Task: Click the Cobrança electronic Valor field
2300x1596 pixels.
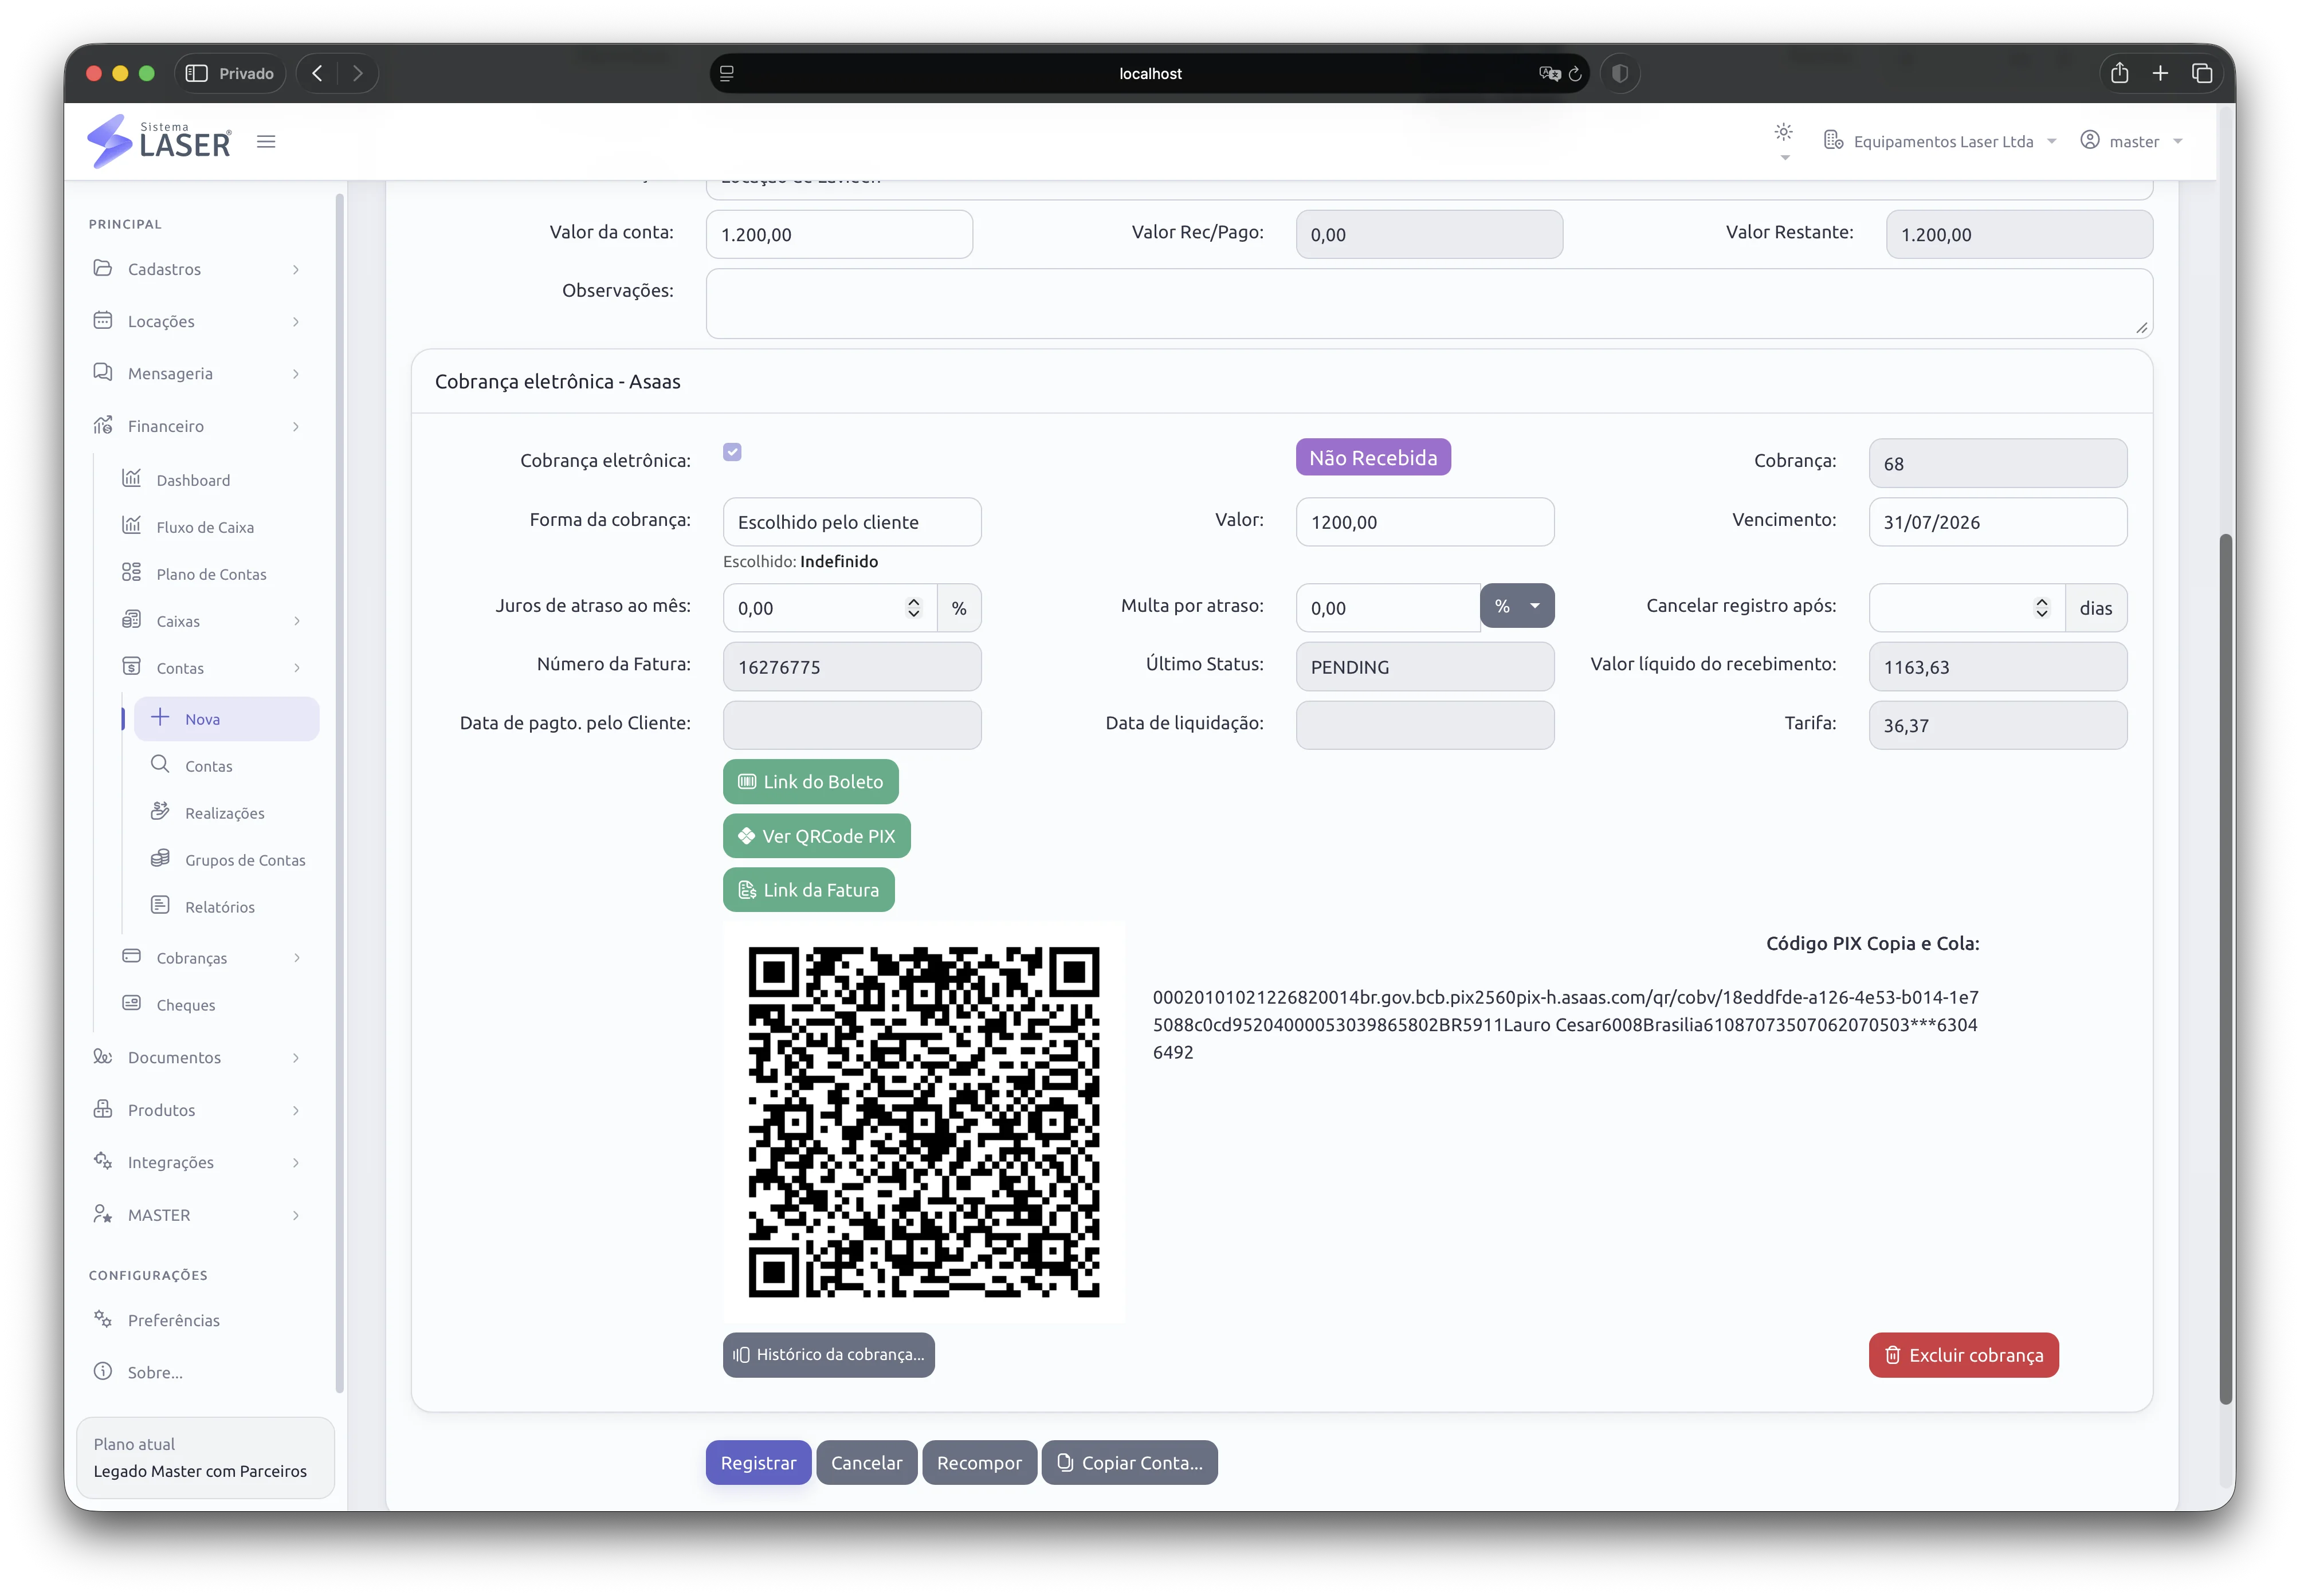Action: click(x=1425, y=522)
